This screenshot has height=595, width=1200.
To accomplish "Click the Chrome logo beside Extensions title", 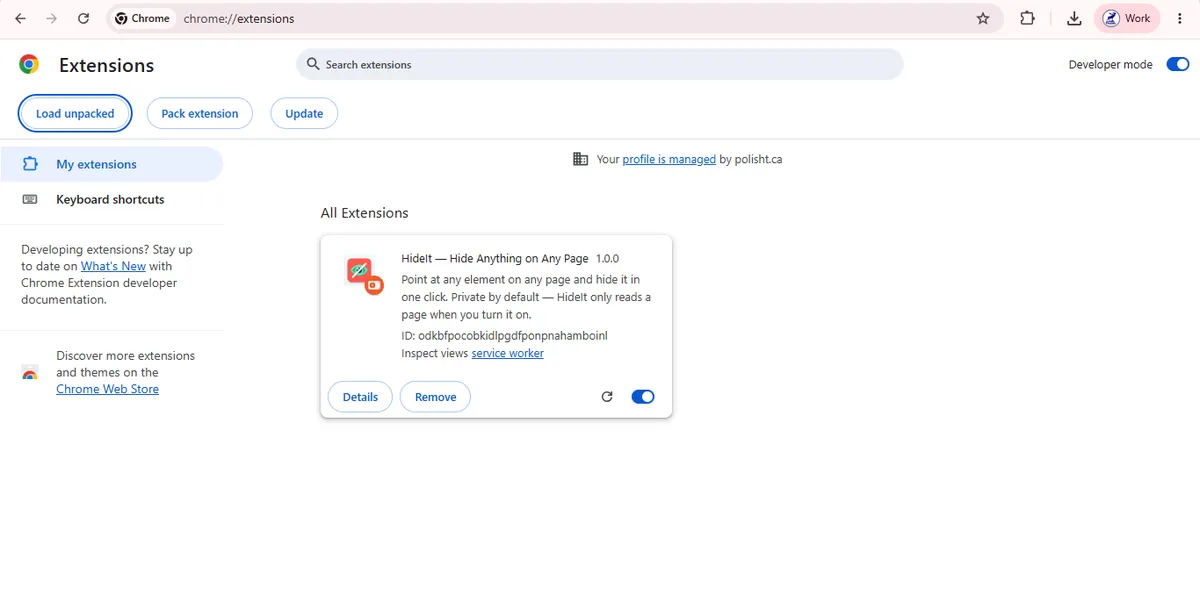I will pos(29,65).
